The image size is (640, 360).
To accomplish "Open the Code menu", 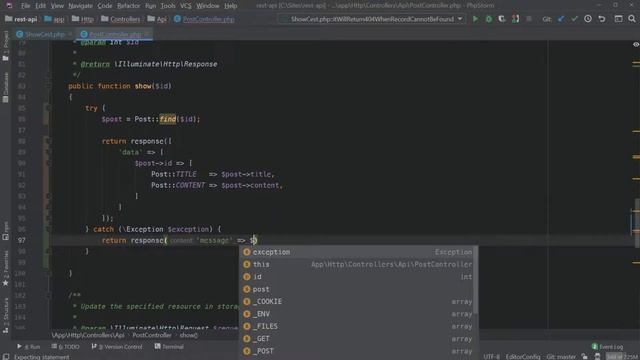I will coord(105,6).
